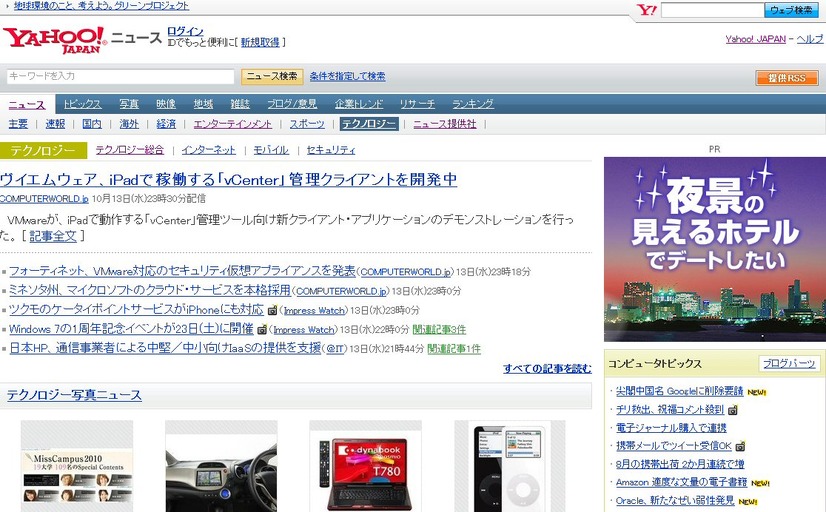The image size is (826, 512).
Task: Open iPod photo thumbnail
Action: [x=510, y=466]
